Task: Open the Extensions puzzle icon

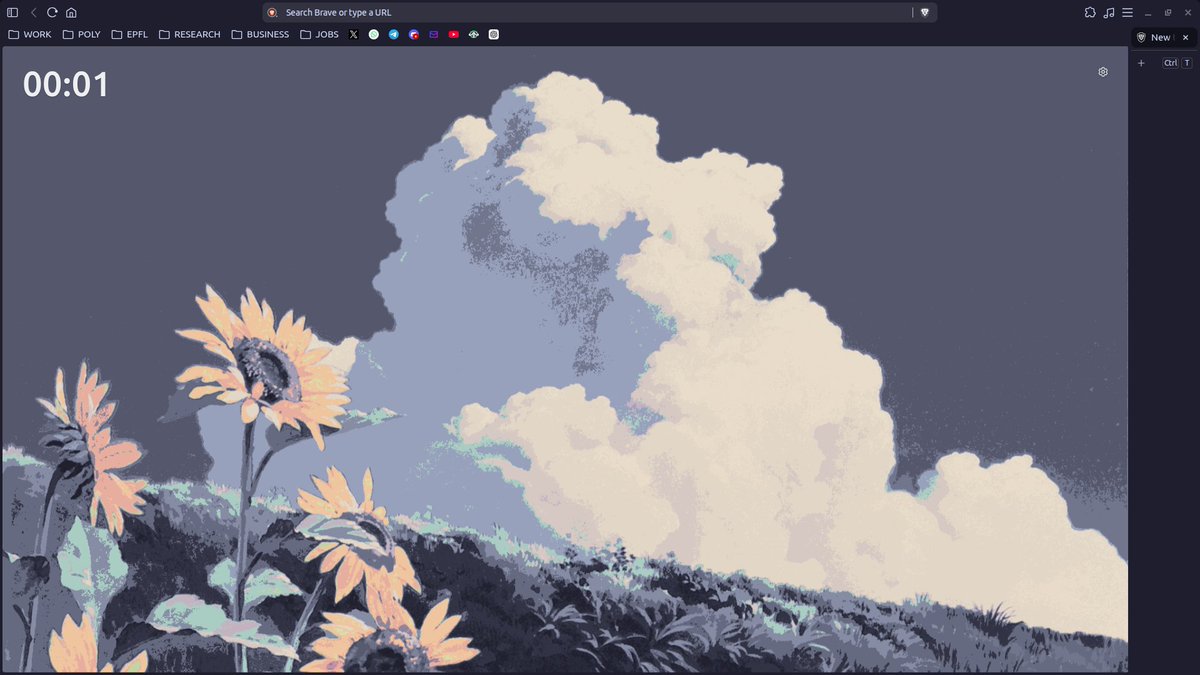Action: [1090, 12]
